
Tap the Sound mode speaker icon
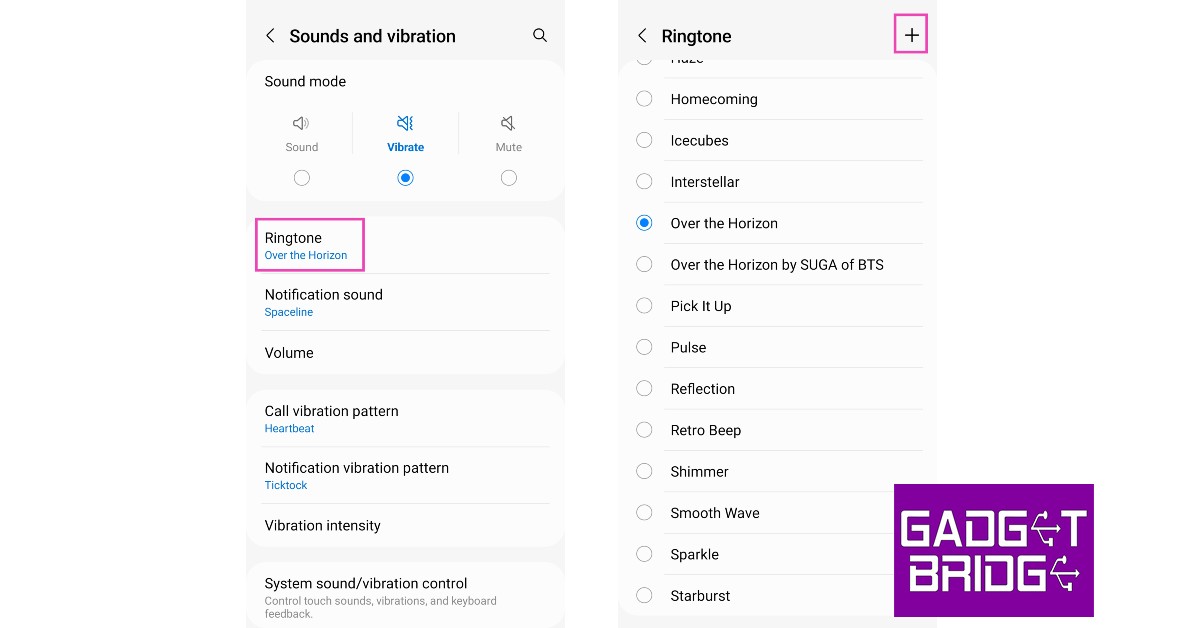(301, 124)
